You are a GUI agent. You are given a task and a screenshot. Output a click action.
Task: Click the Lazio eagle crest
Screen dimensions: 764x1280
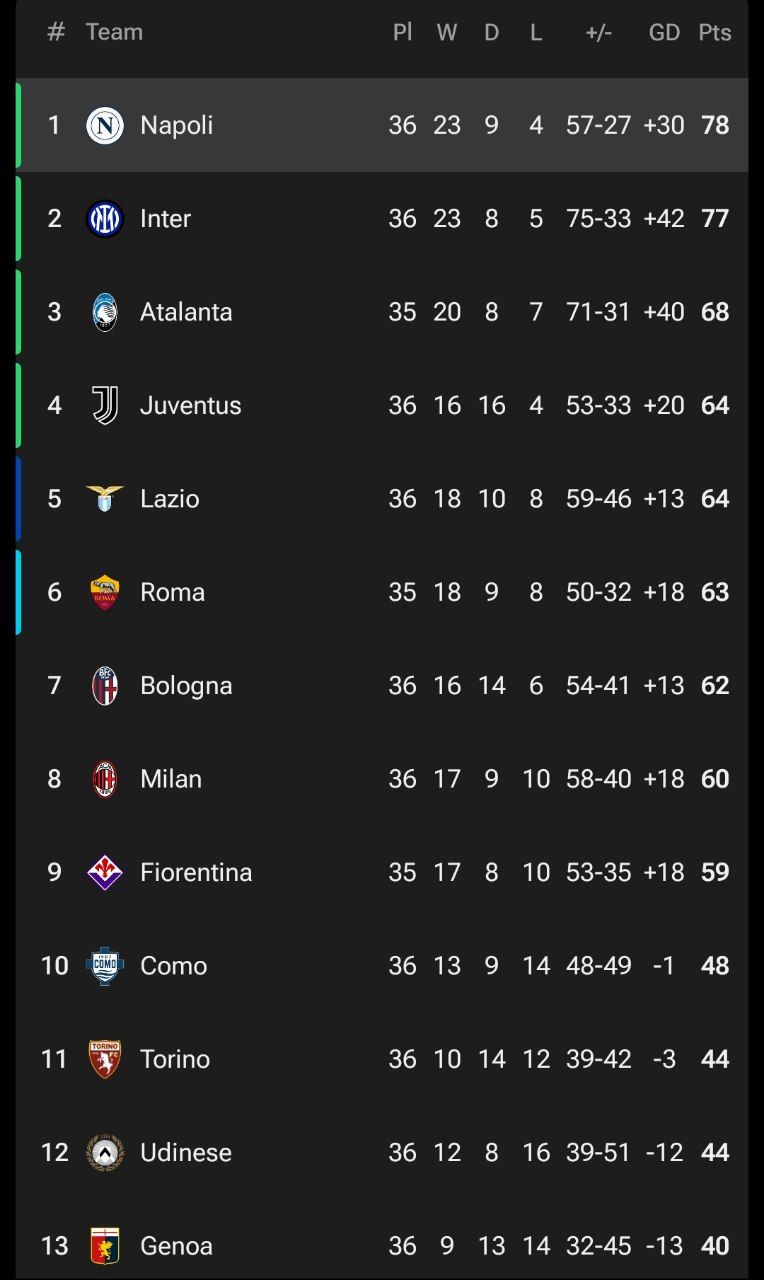(x=105, y=498)
